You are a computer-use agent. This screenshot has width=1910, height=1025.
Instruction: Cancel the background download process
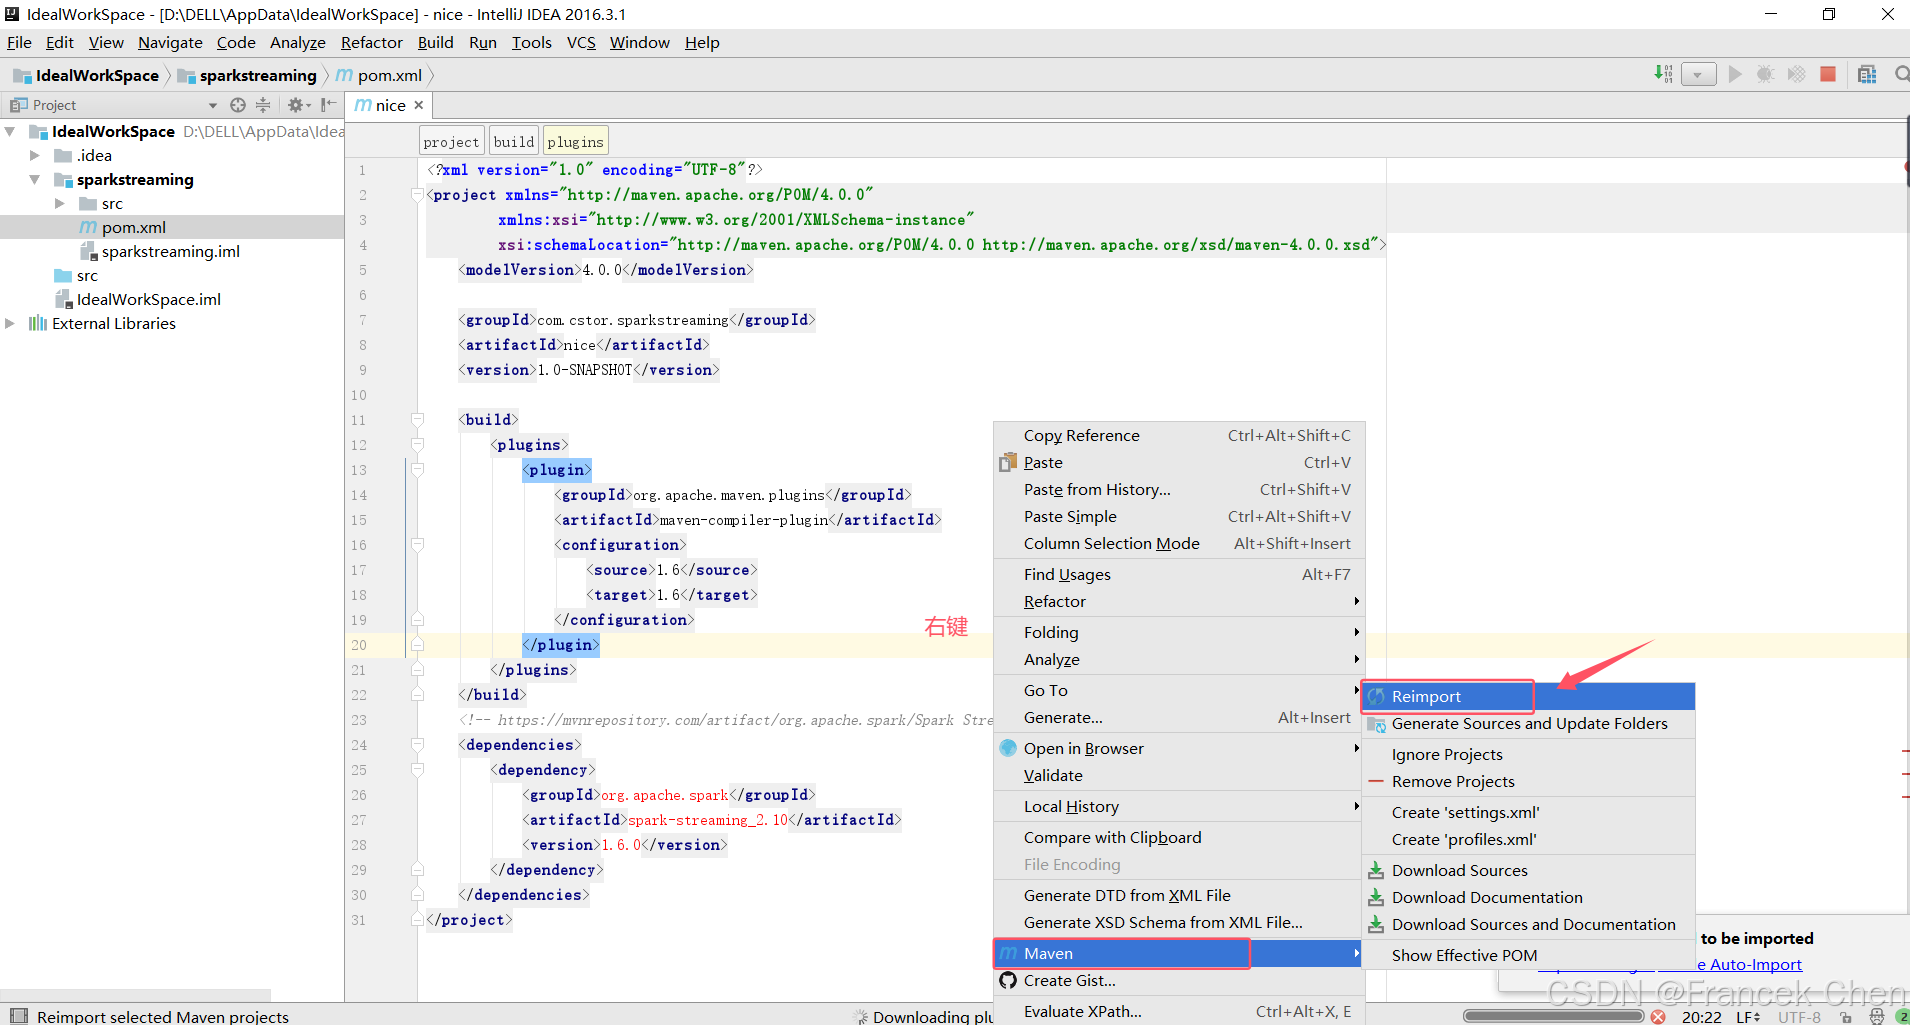pyautogui.click(x=1658, y=1016)
